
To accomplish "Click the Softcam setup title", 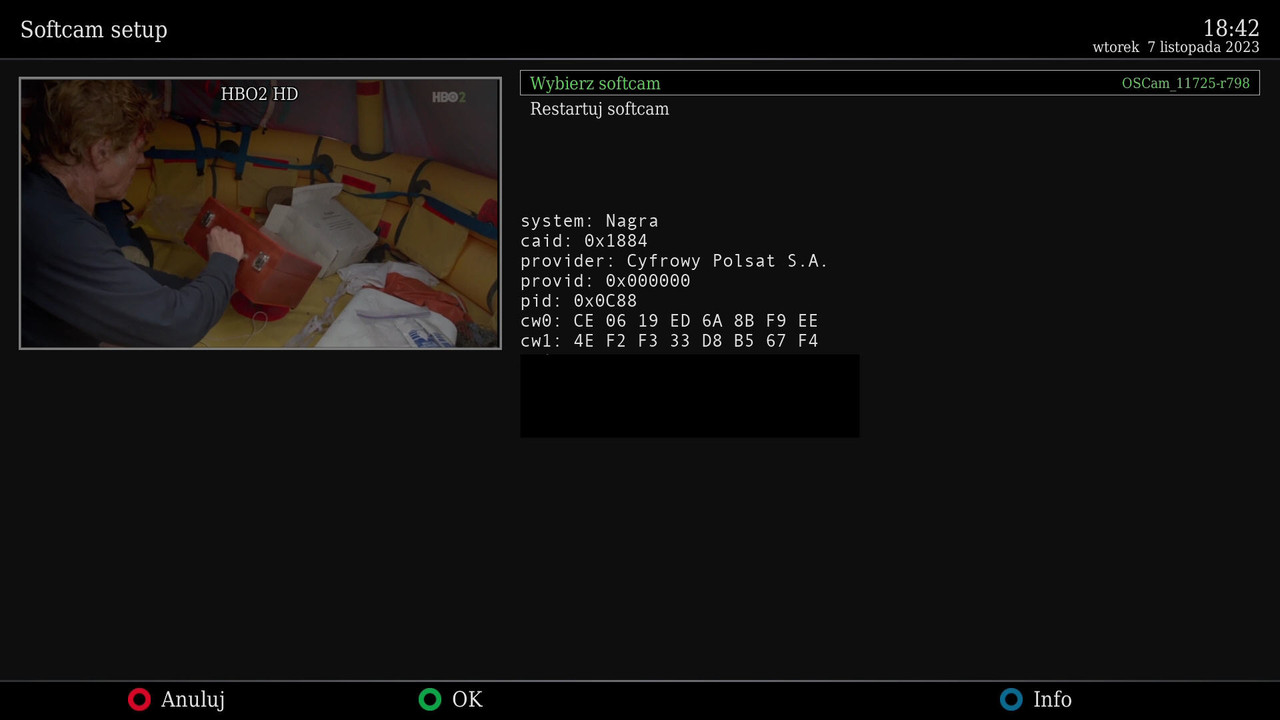I will (94, 30).
